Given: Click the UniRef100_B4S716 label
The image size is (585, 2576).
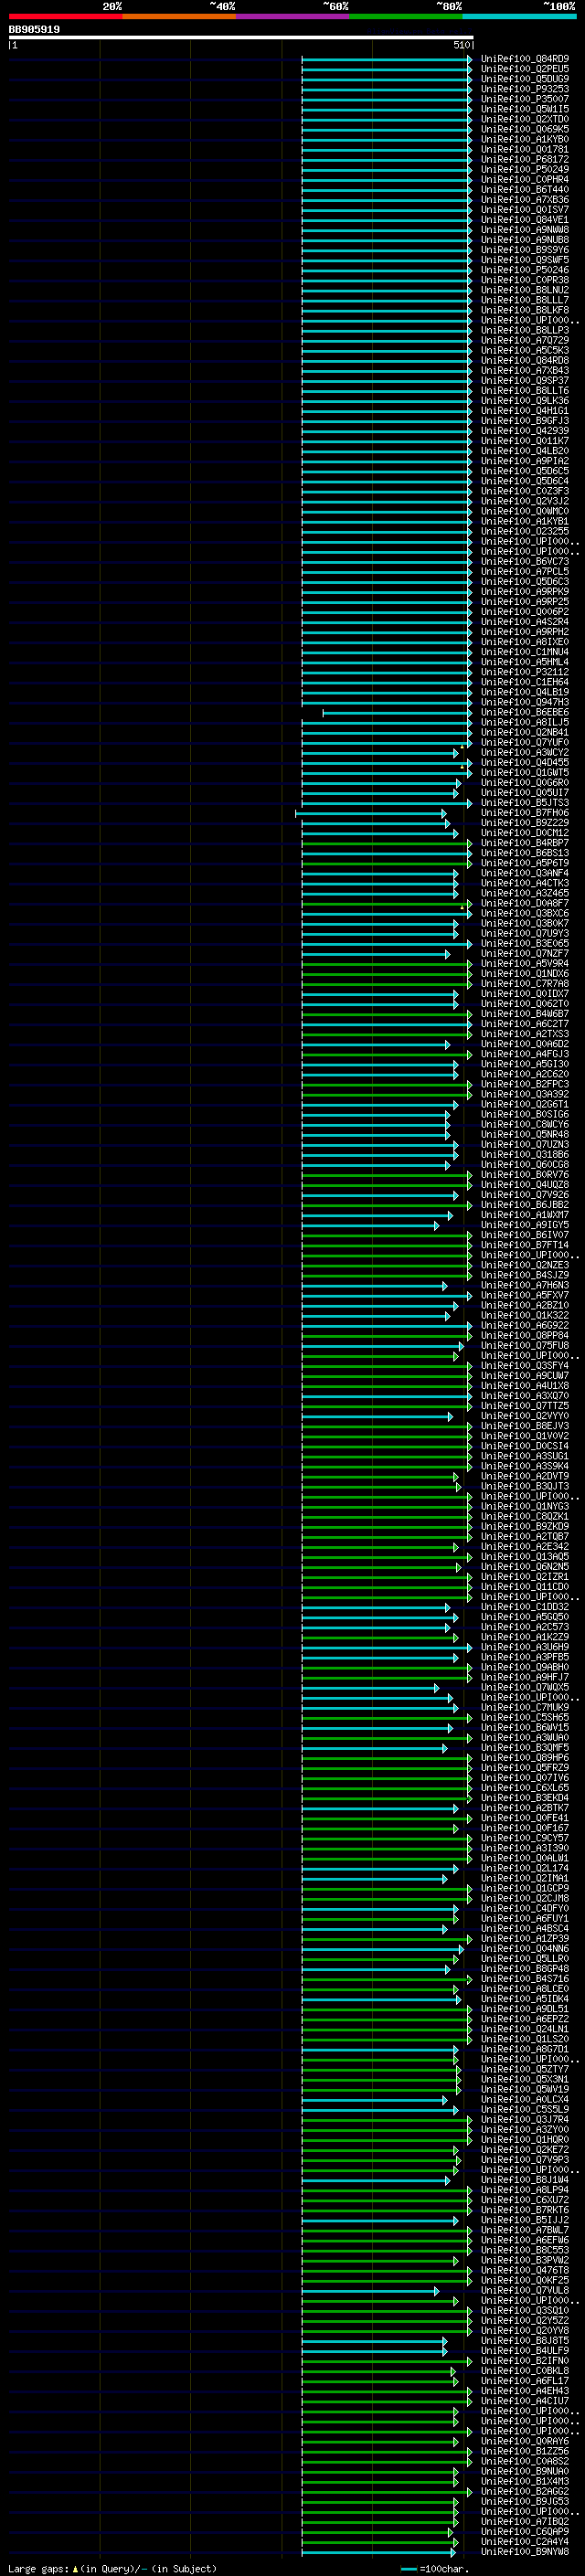Looking at the screenshot, I should click(524, 1978).
